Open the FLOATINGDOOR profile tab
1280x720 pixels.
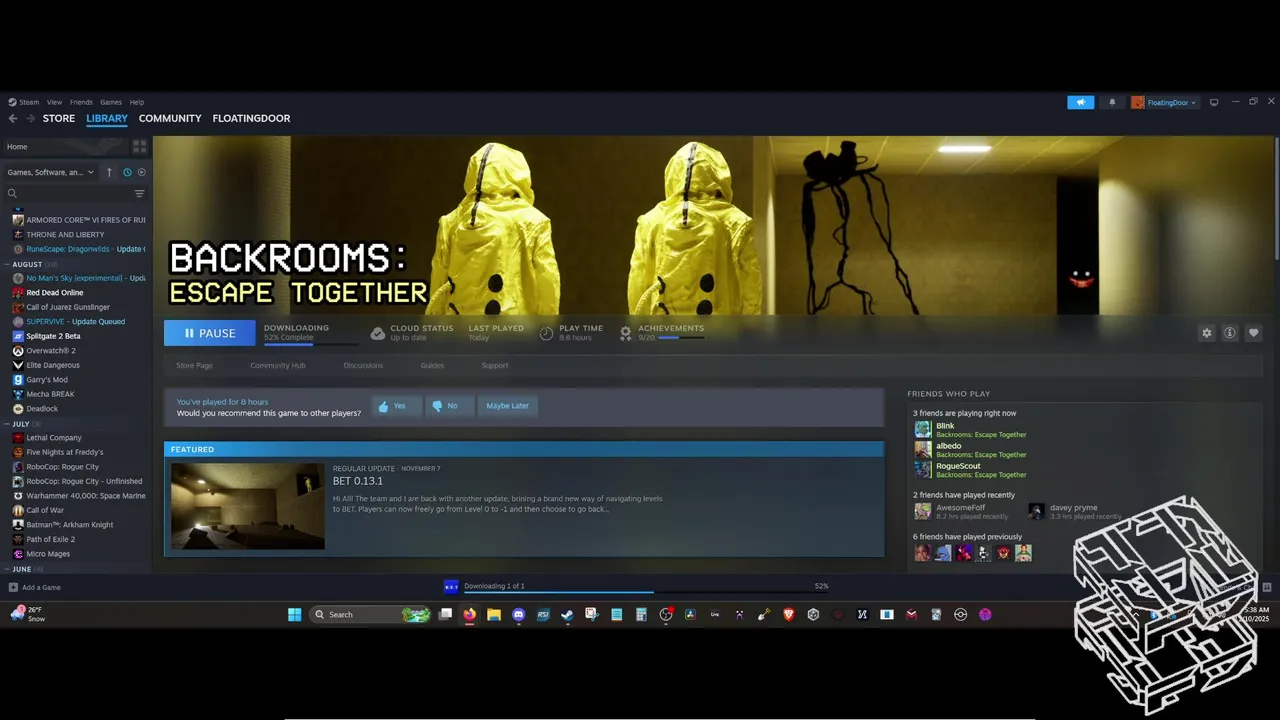pos(251,118)
